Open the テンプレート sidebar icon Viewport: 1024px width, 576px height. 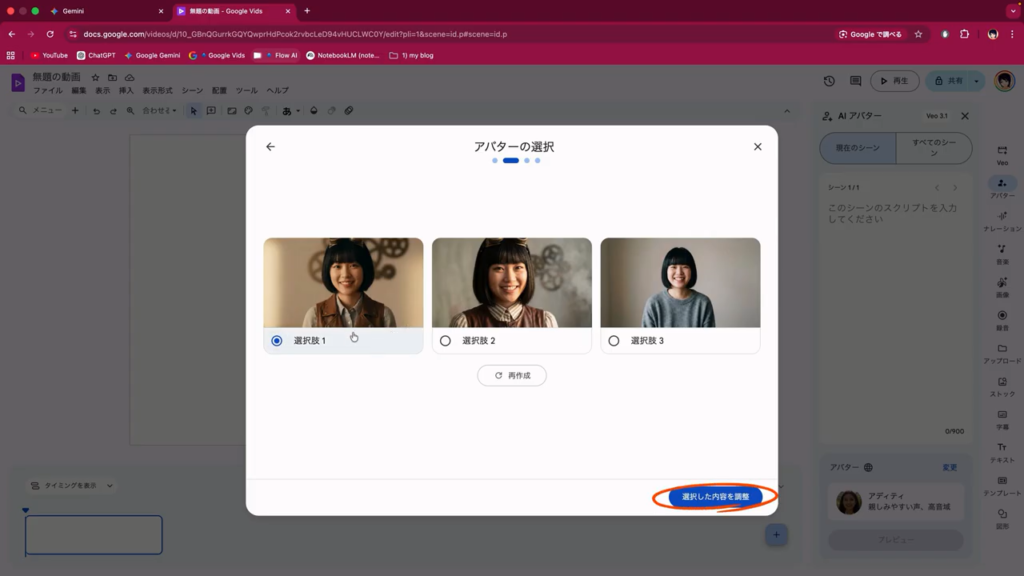pos(1002,483)
